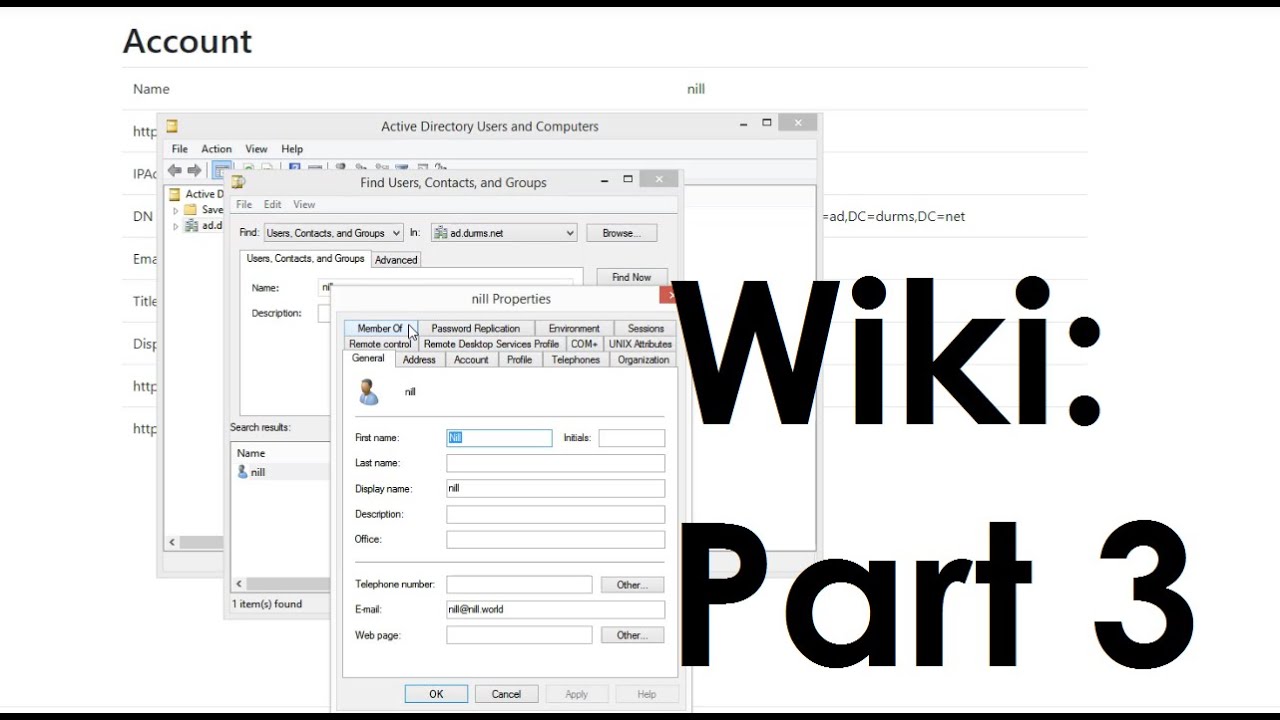Click the ad.d domain icon in console tree
The height and width of the screenshot is (720, 1280).
pyautogui.click(x=190, y=226)
